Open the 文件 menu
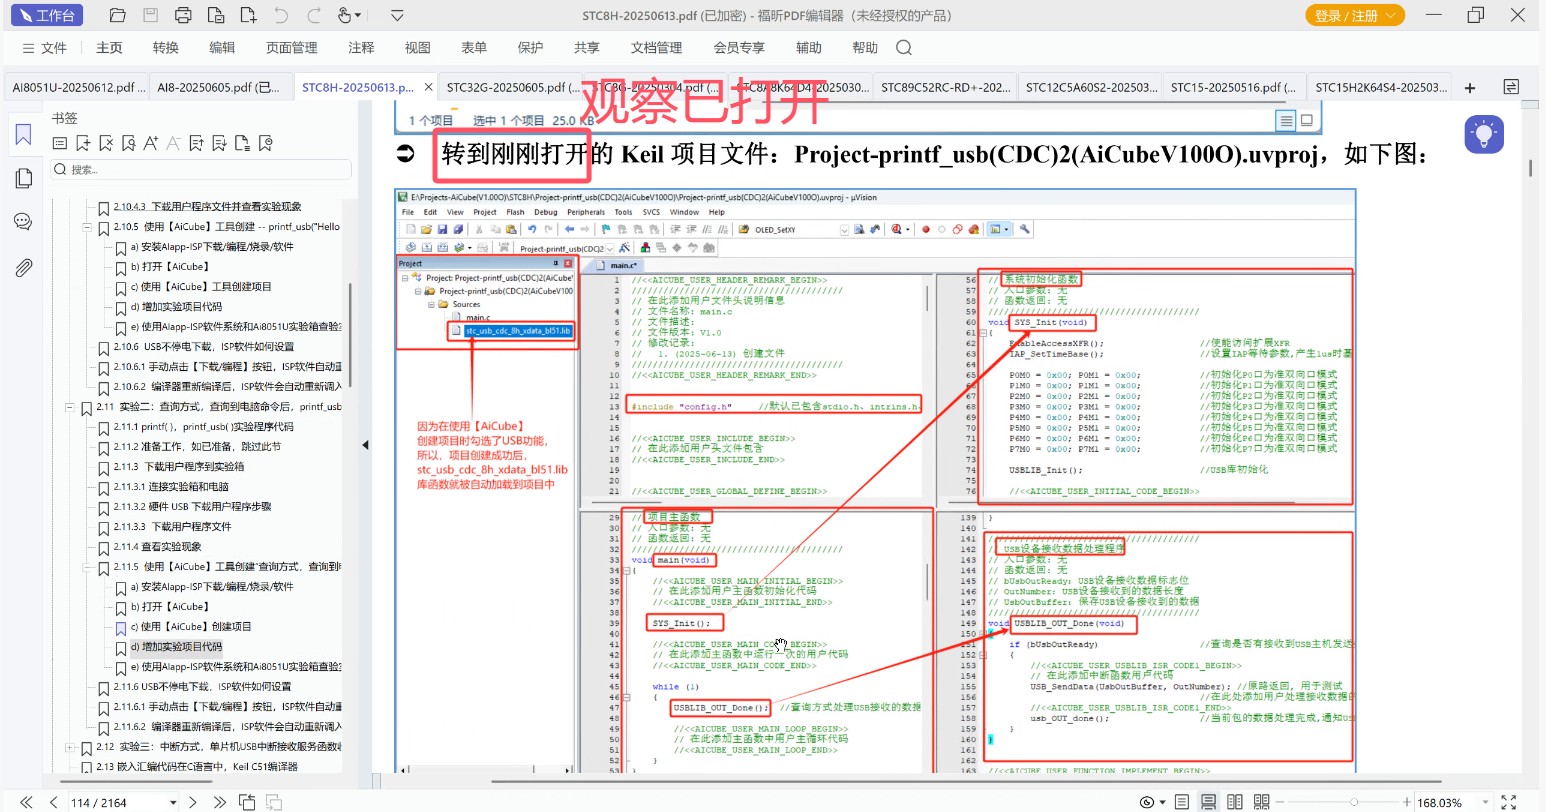This screenshot has height=812, width=1546. [44, 47]
